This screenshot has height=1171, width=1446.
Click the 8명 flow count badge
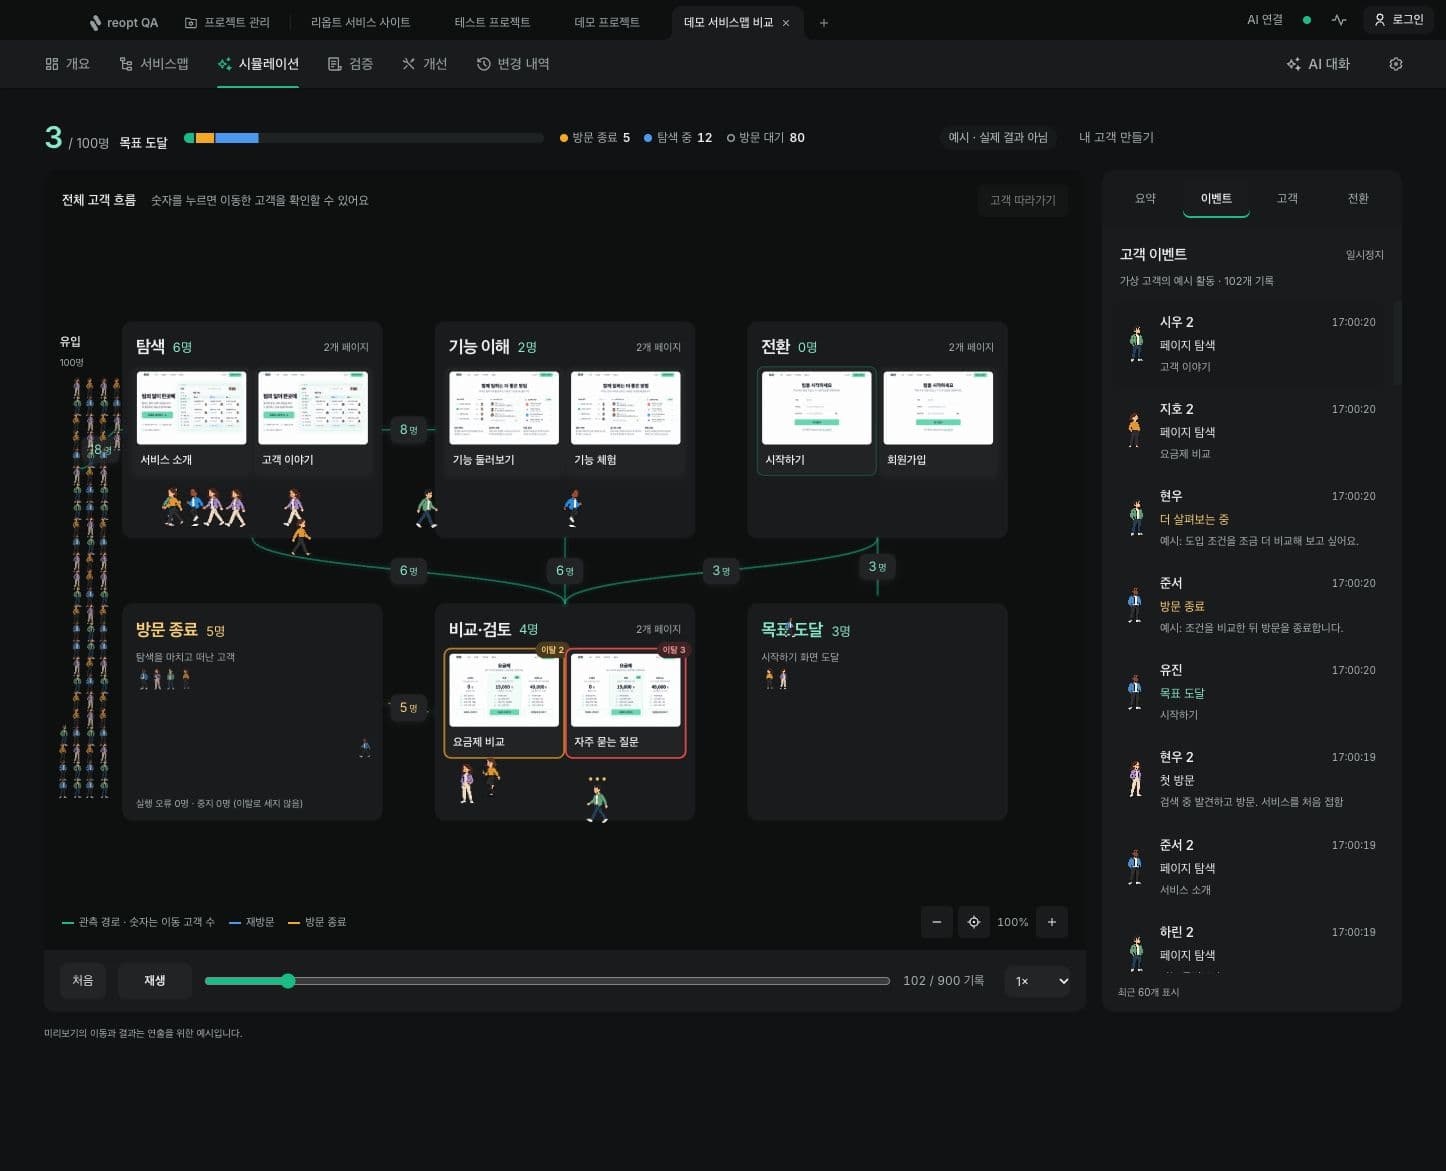pos(408,430)
